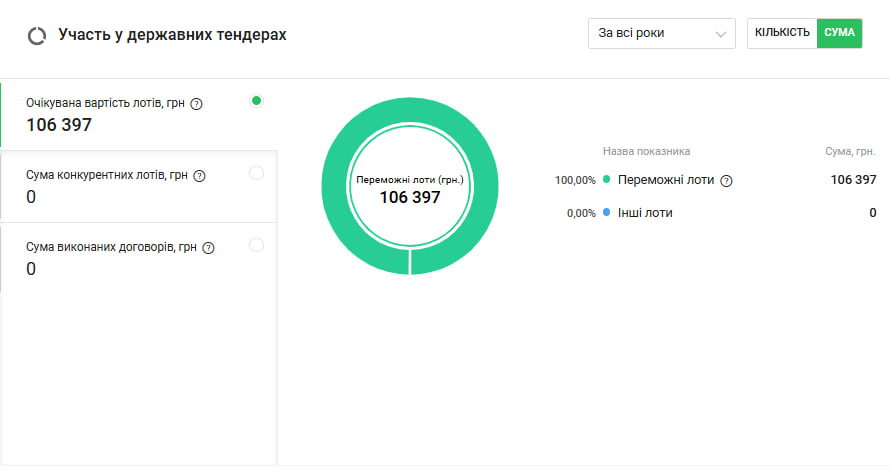Expand the year filter using its chevron arrow

[x=720, y=34]
